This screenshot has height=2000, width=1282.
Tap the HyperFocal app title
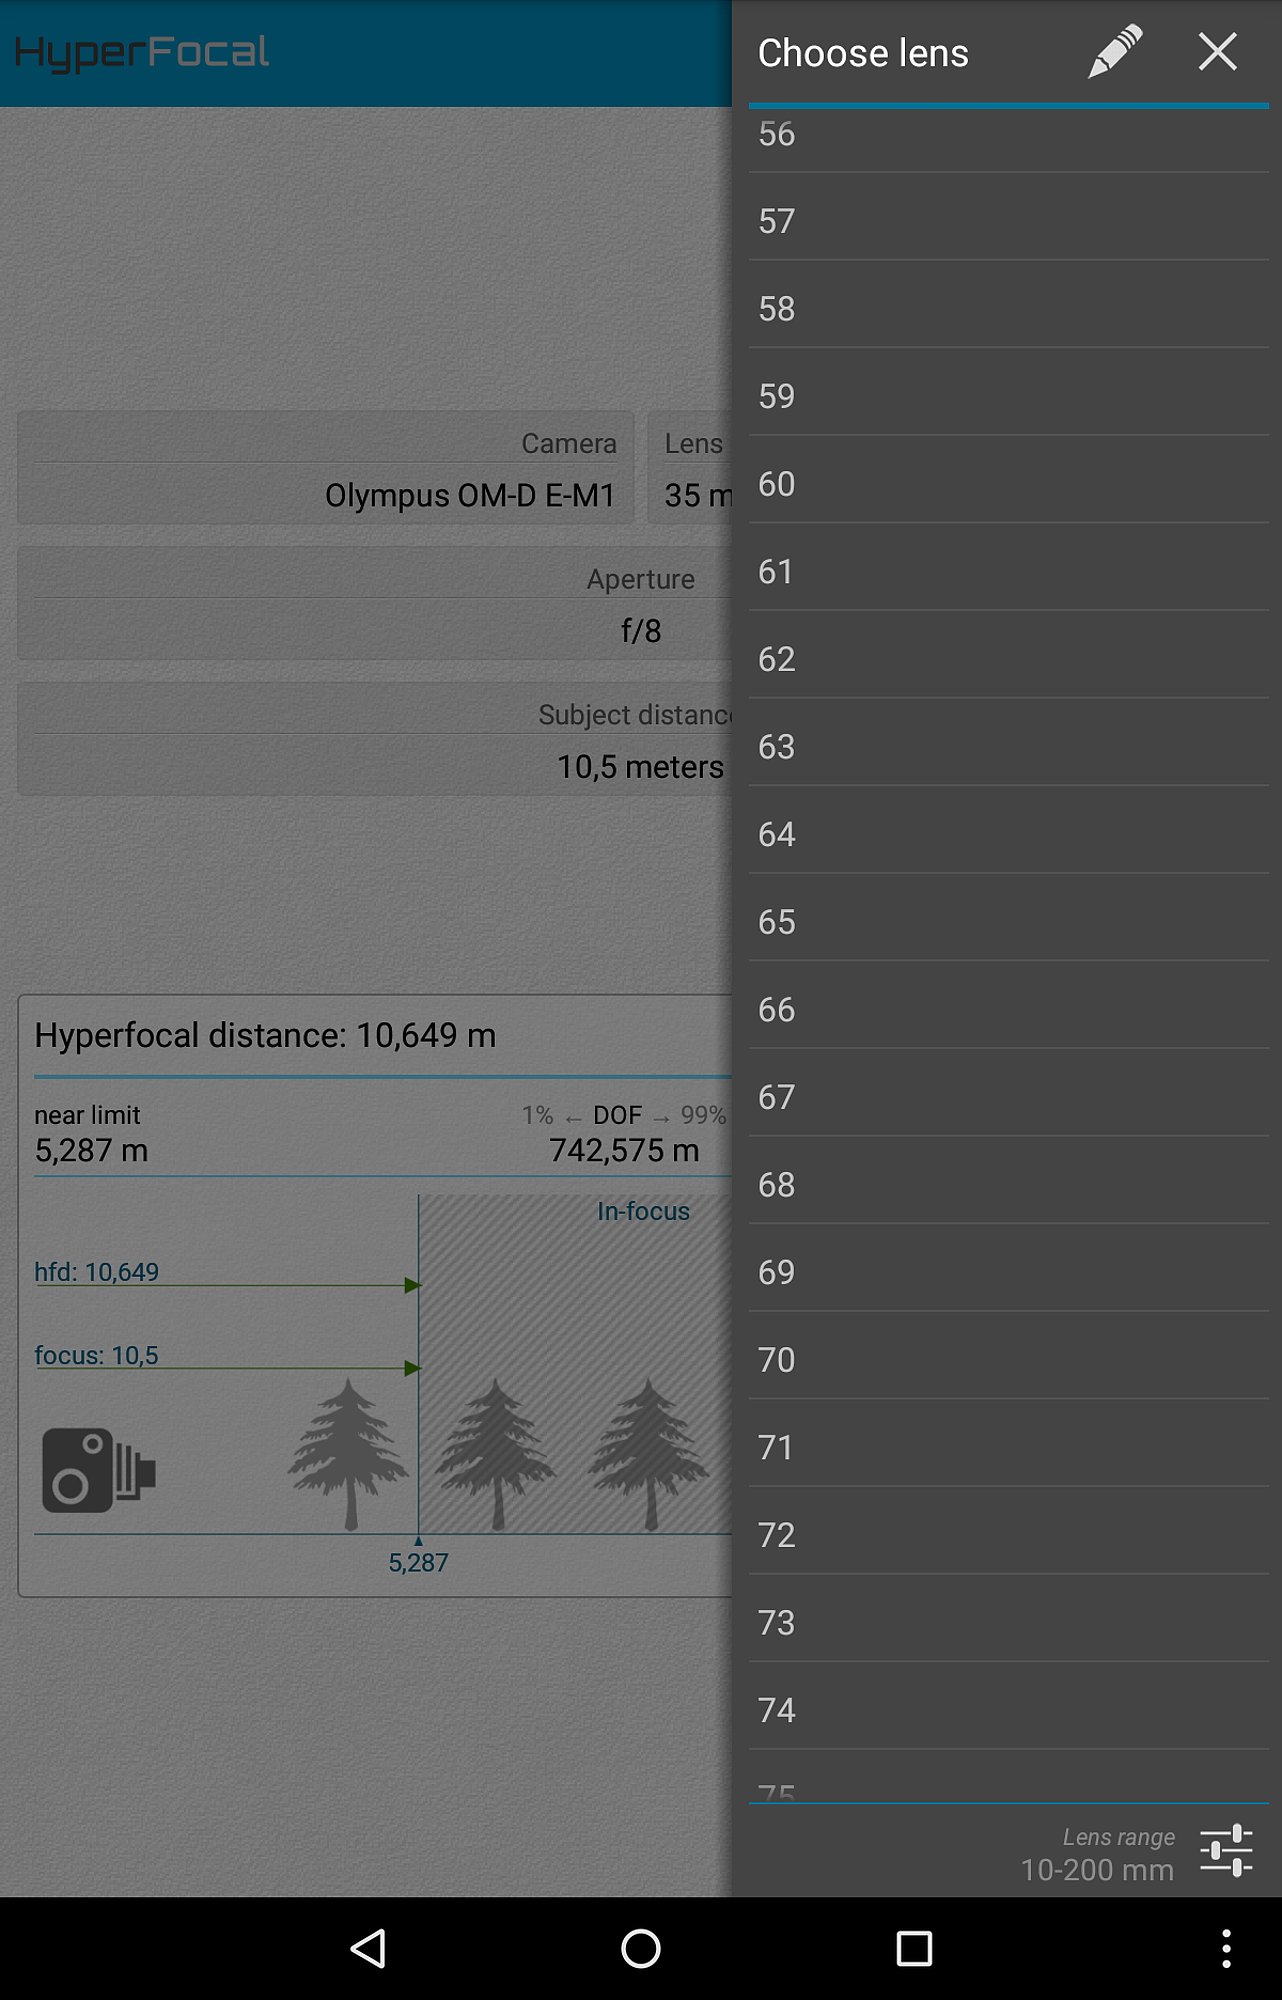point(141,53)
